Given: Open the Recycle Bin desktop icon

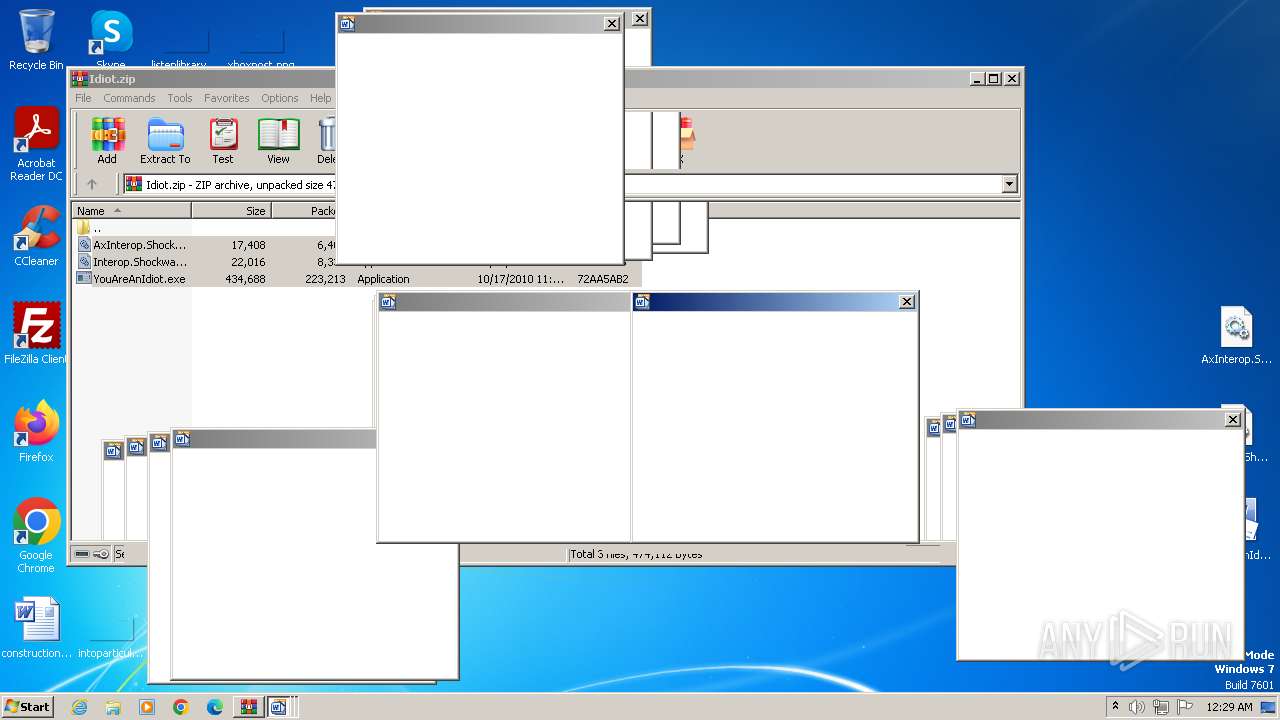Looking at the screenshot, I should coord(36,40).
